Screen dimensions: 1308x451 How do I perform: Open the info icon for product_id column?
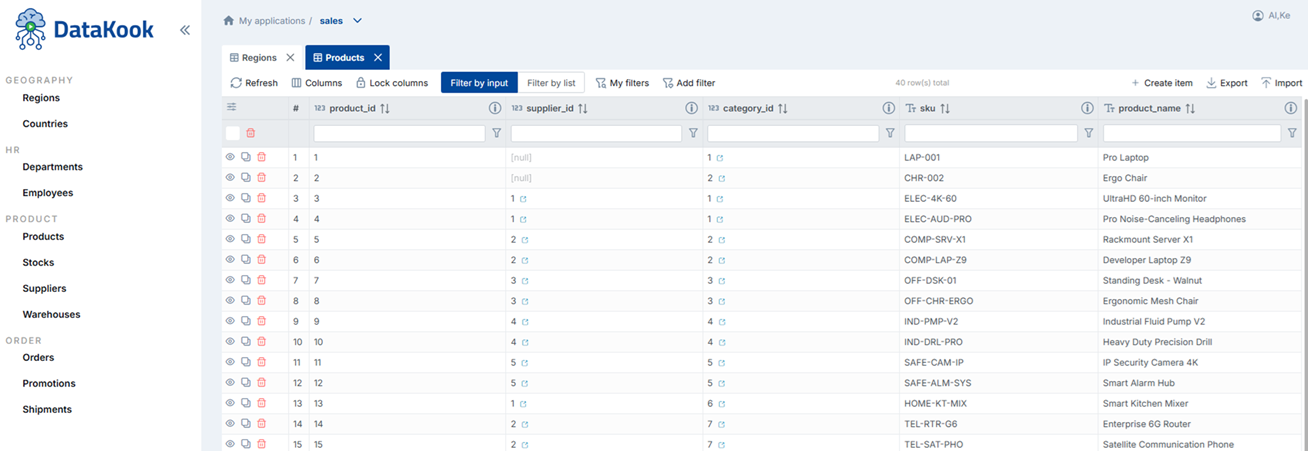[494, 108]
